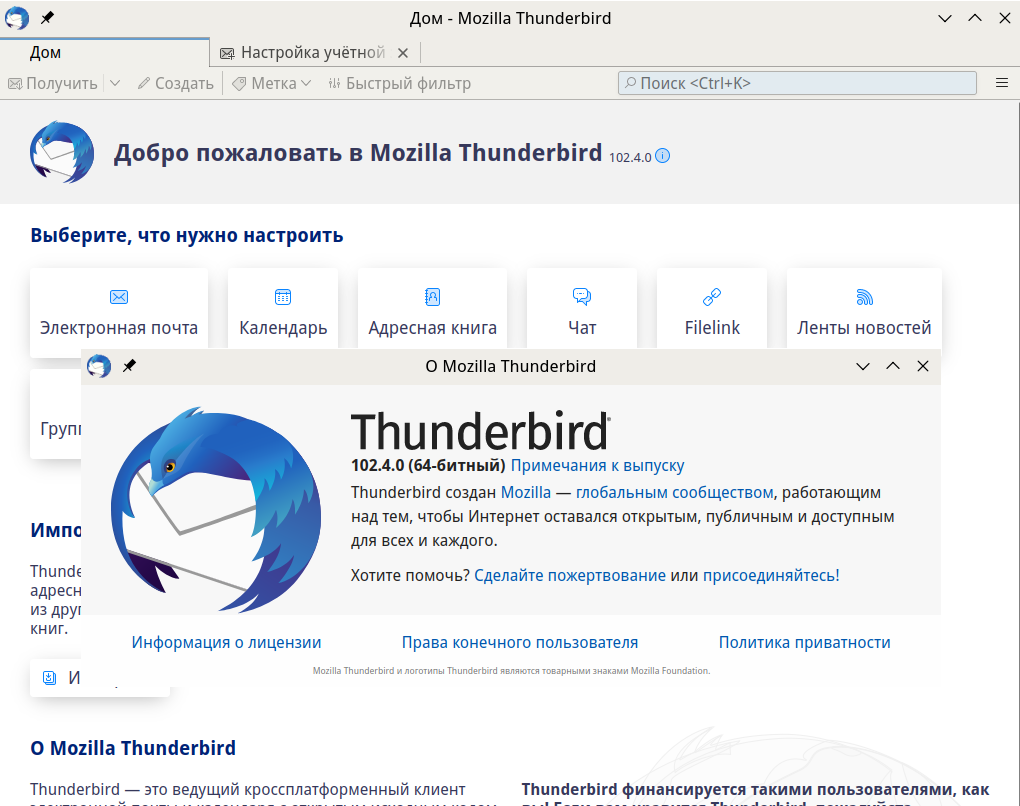This screenshot has width=1020, height=806.
Task: Click the info icon next to version 102.4.0
Action: (662, 156)
